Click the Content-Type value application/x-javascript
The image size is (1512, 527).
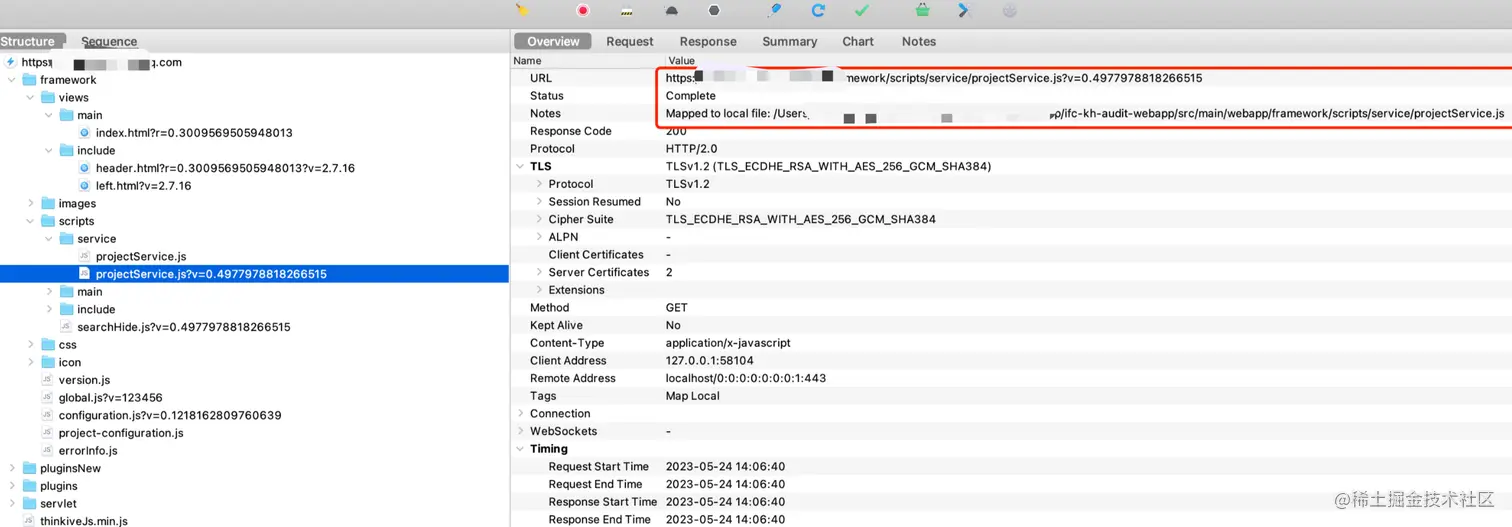coord(728,343)
